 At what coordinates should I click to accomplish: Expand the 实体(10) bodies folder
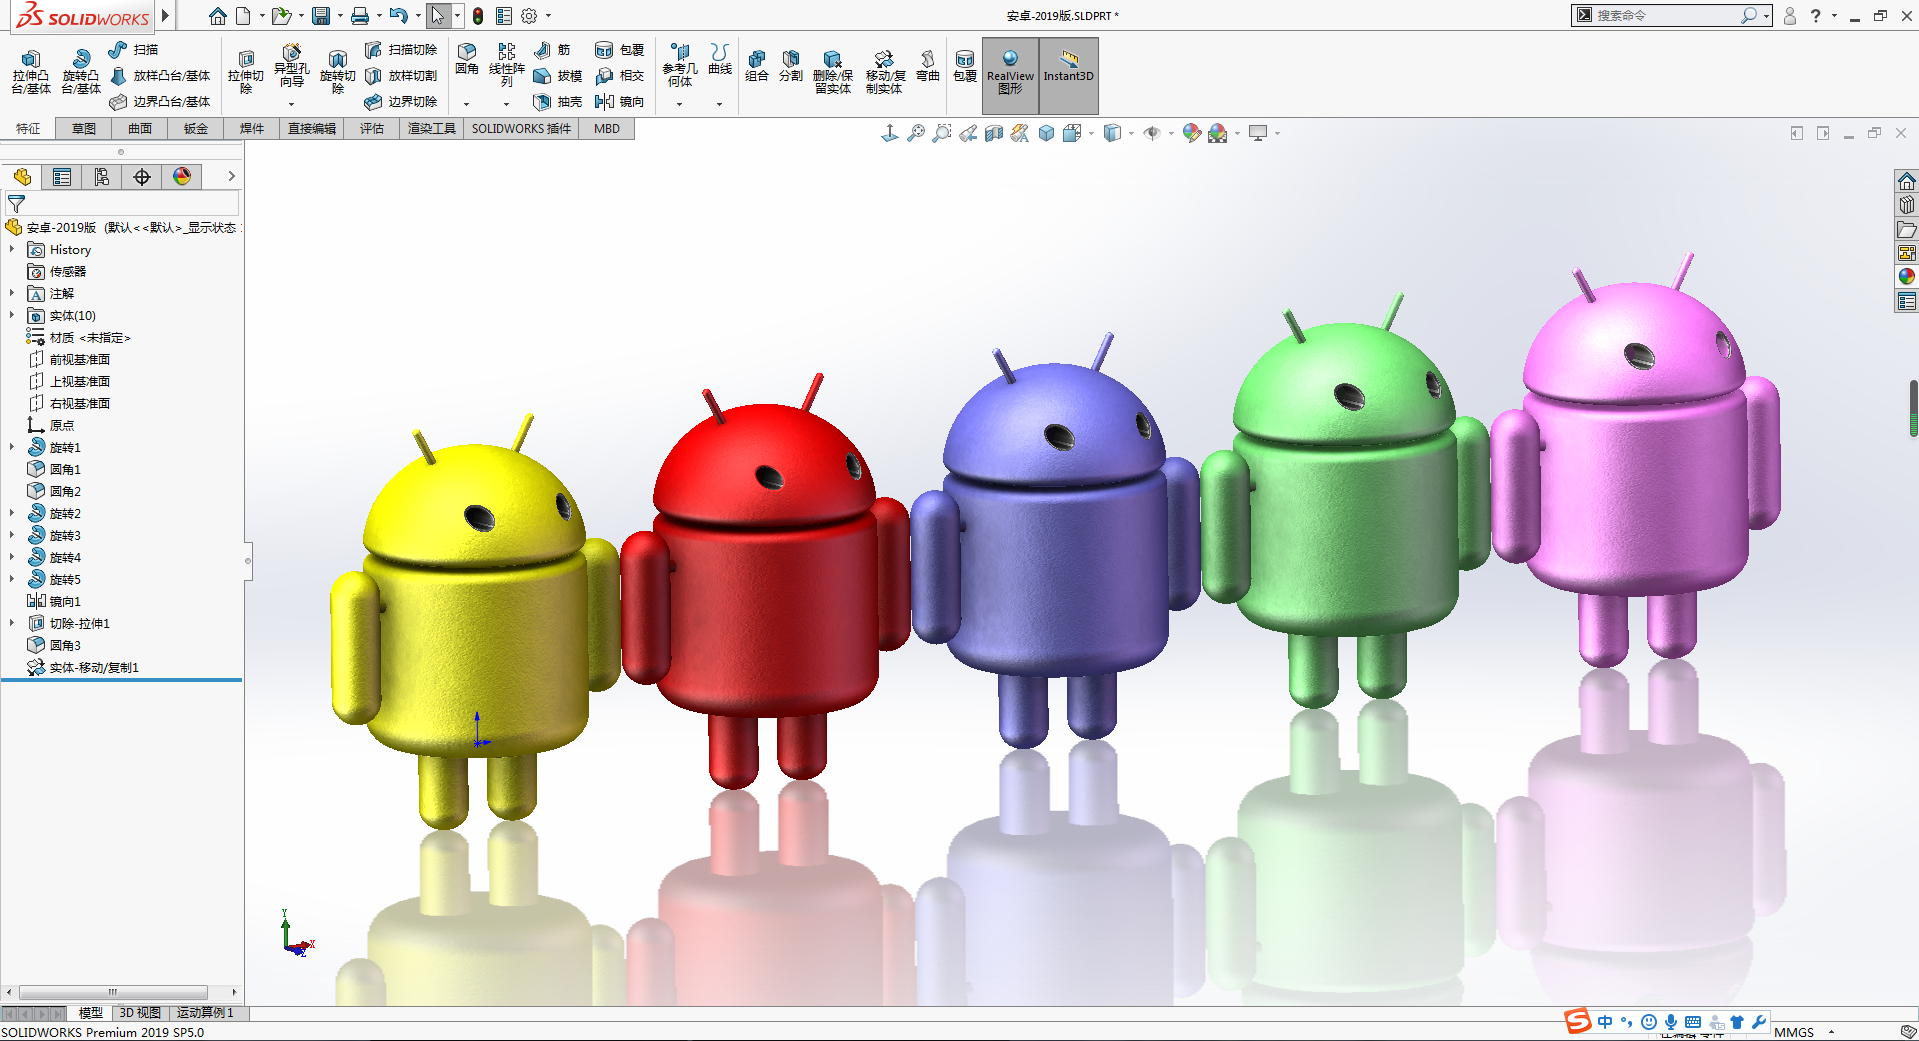(12, 316)
